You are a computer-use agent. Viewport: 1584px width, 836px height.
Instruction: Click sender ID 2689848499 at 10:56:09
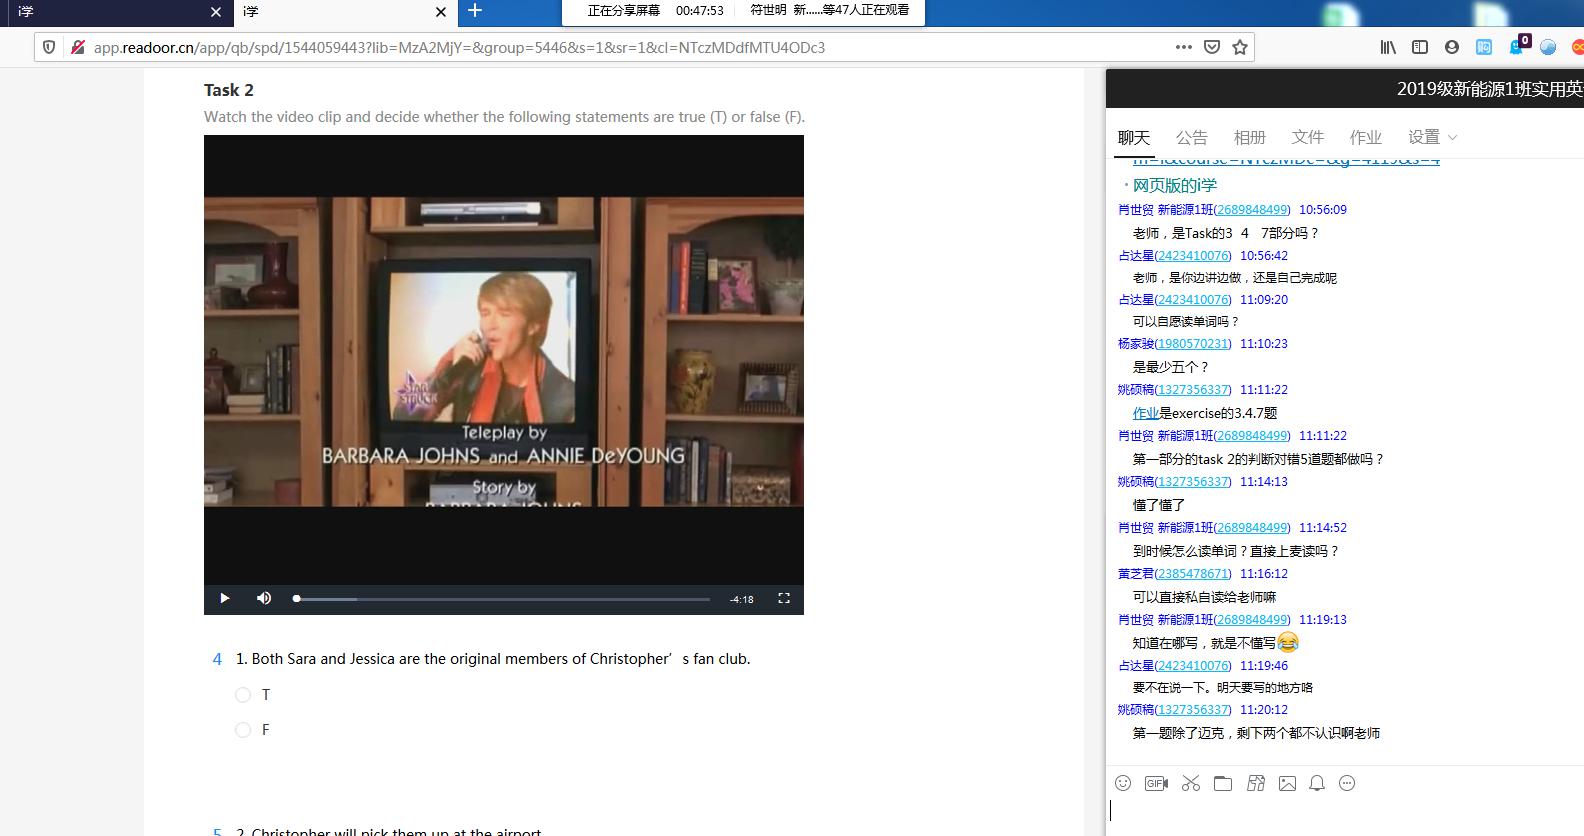pyautogui.click(x=1252, y=210)
